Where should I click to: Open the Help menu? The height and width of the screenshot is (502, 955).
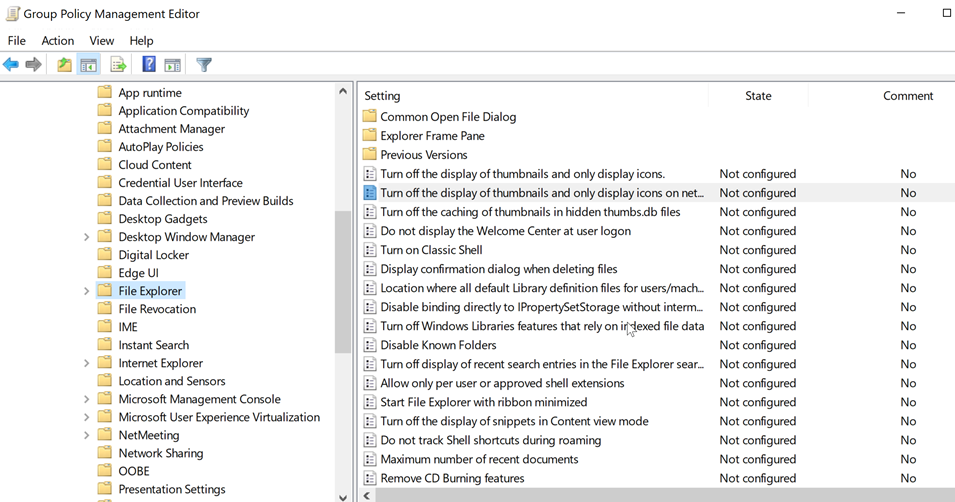141,41
